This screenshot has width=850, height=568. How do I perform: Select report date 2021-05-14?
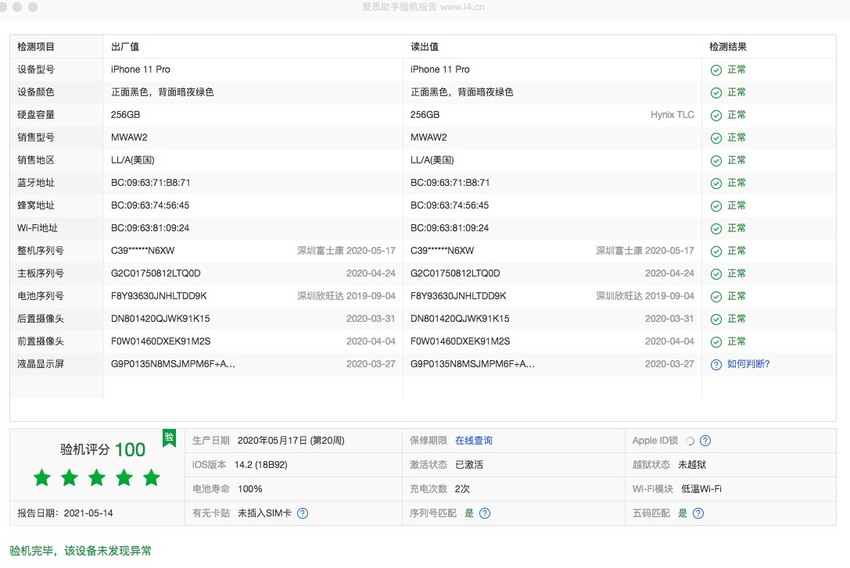(88, 513)
